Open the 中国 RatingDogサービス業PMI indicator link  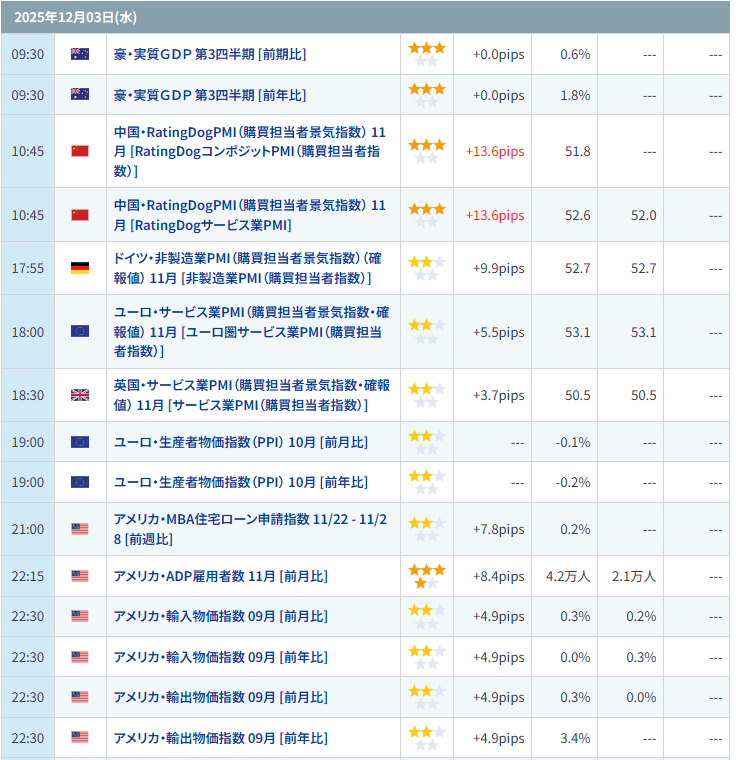[250, 215]
